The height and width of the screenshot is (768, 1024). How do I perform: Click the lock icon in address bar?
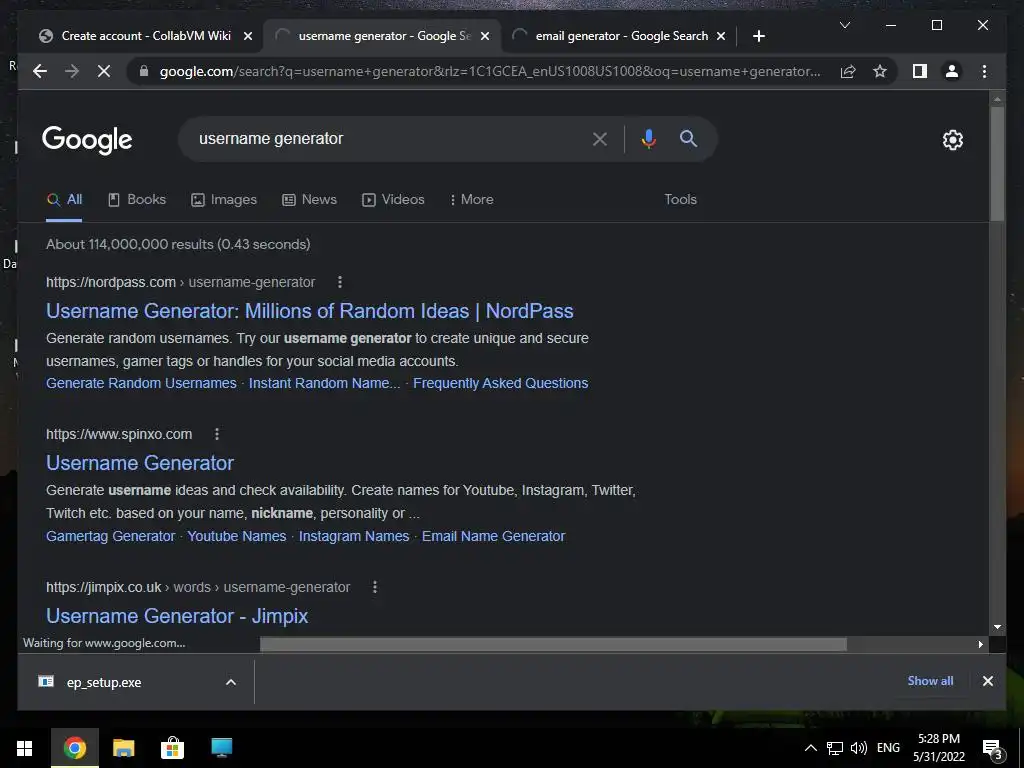tap(144, 71)
